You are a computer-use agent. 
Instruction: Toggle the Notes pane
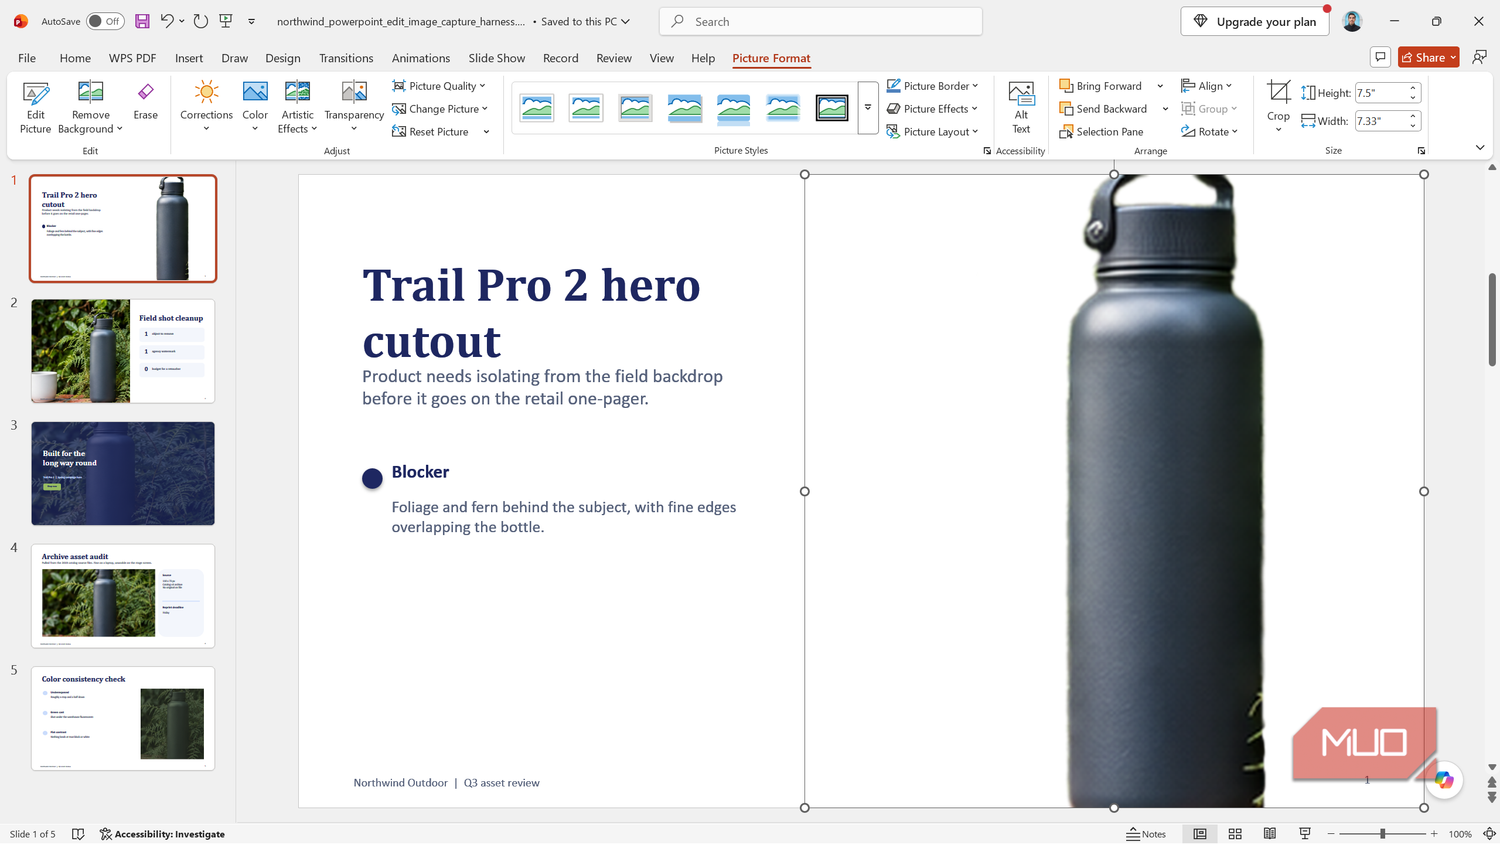(x=1146, y=834)
